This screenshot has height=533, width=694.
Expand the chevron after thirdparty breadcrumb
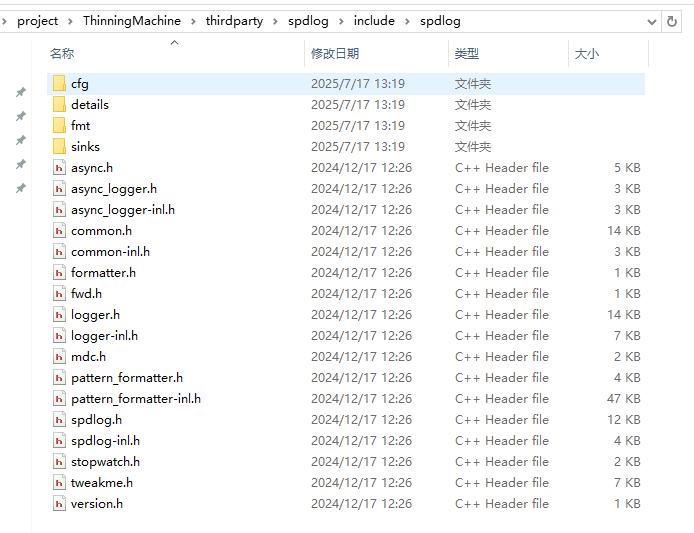pyautogui.click(x=275, y=22)
